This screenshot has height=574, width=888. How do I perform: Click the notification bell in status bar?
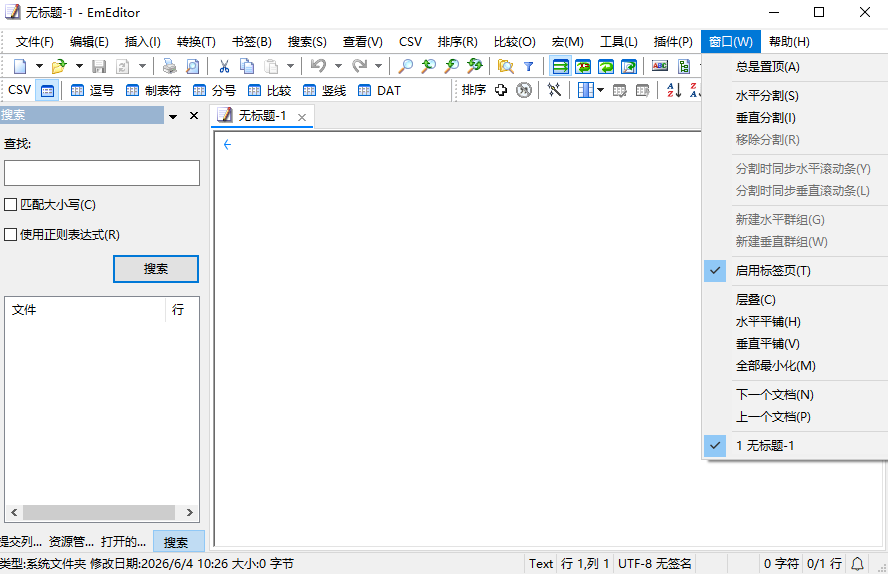pyautogui.click(x=857, y=564)
